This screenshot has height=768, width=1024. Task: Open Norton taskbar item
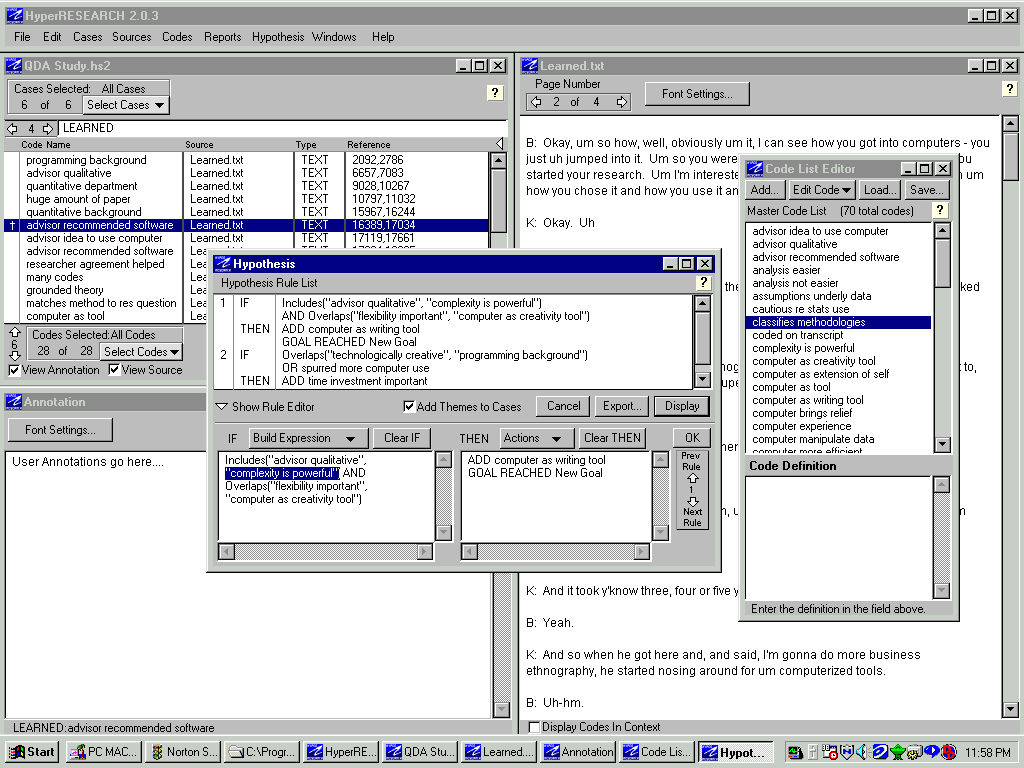[x=184, y=752]
